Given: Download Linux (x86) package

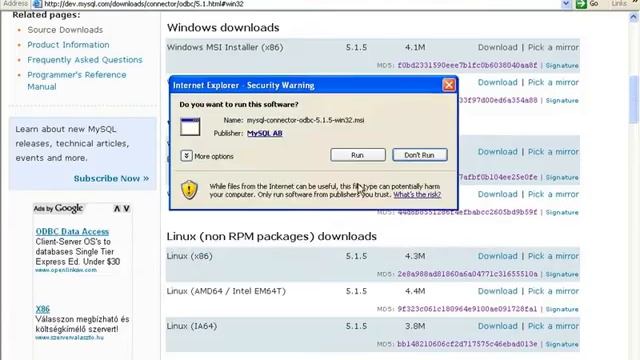Looking at the screenshot, I should pos(498,256).
